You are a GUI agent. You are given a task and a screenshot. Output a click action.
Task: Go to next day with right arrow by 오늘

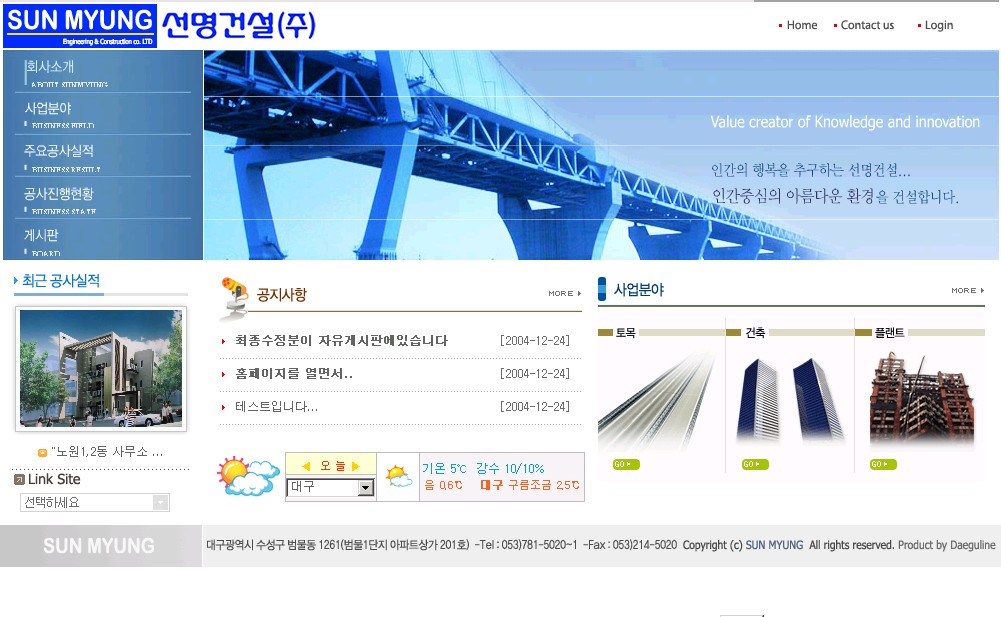click(356, 466)
